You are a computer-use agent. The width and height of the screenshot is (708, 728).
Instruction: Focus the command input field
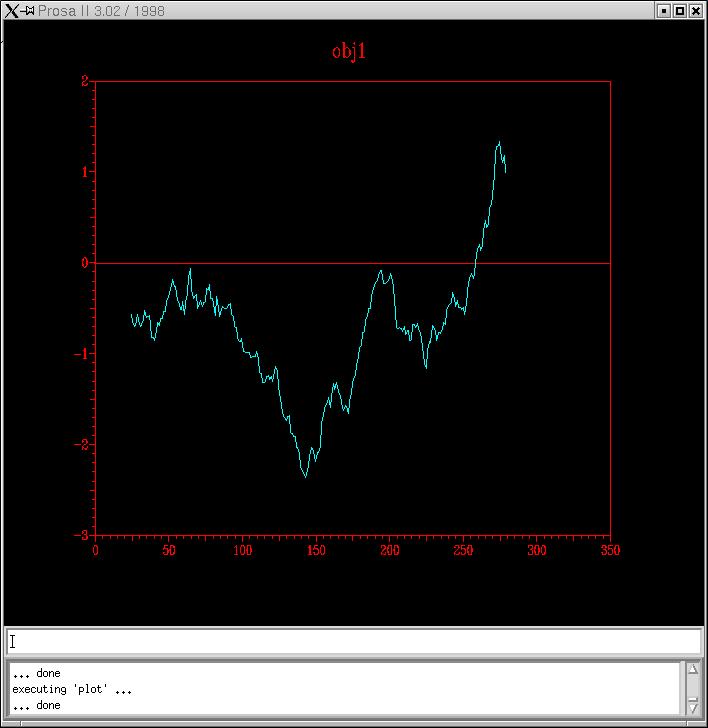pos(354,642)
